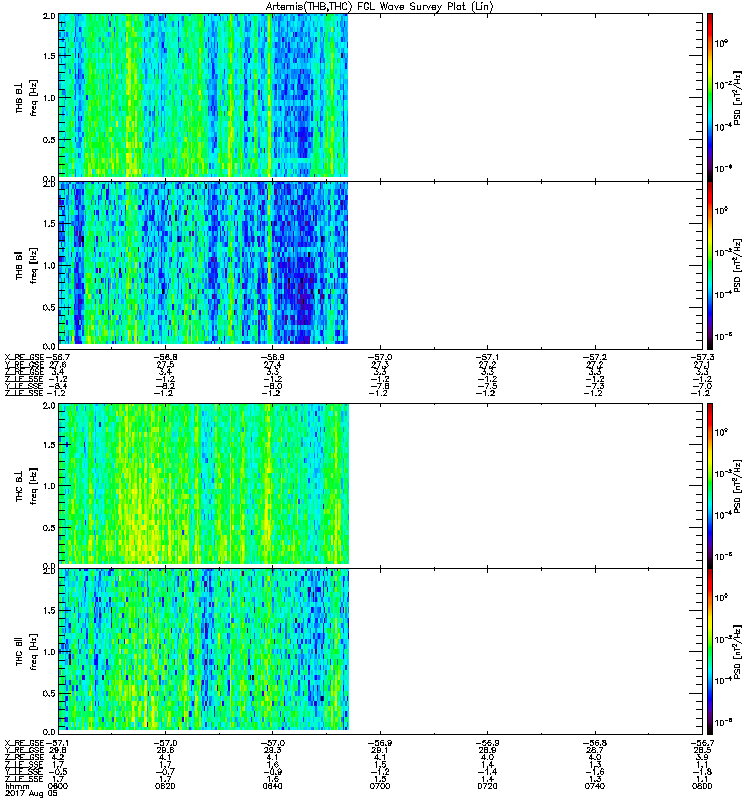Click the ephemeris value -8.0

tap(272, 386)
